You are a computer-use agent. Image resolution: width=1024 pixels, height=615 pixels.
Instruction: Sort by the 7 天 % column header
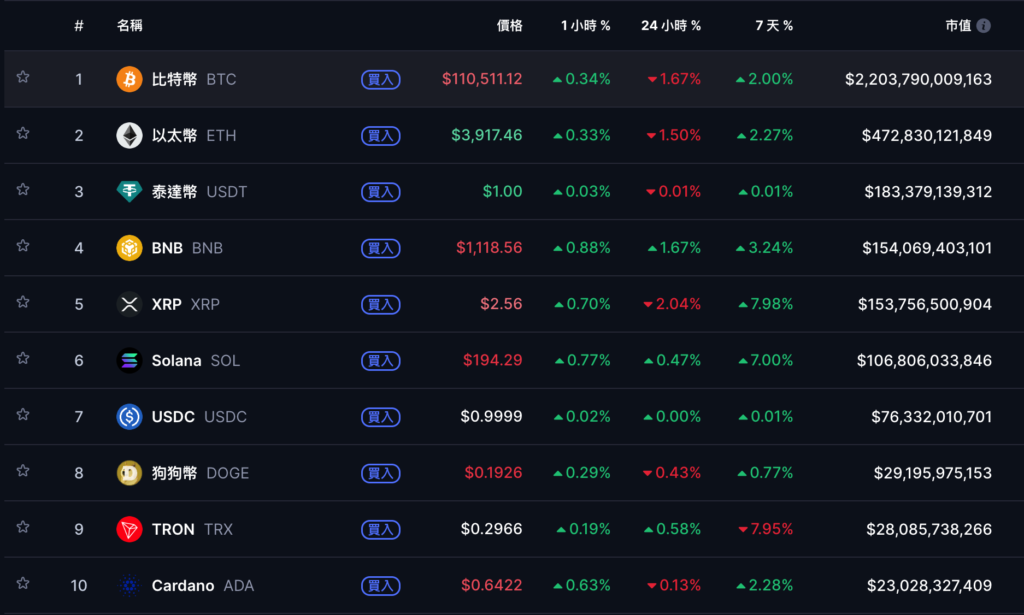click(x=773, y=26)
